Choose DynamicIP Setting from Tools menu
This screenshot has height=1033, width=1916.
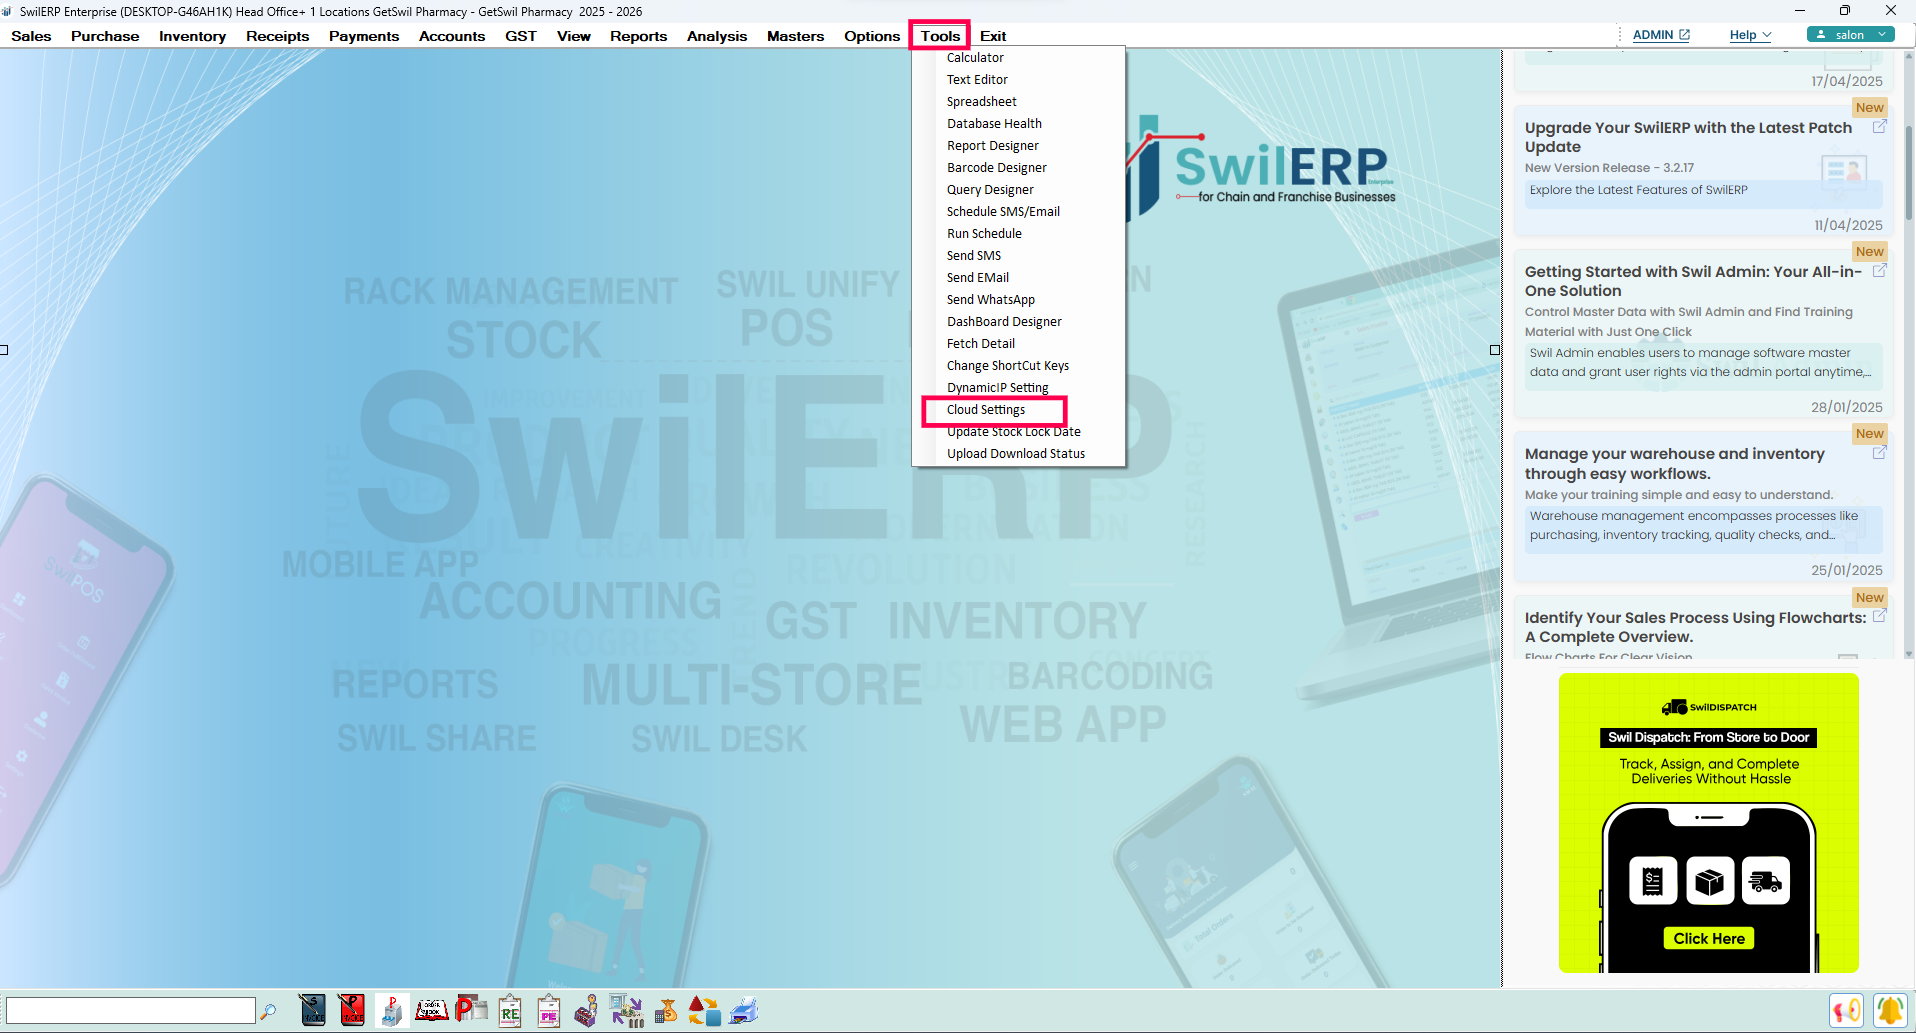pos(997,388)
